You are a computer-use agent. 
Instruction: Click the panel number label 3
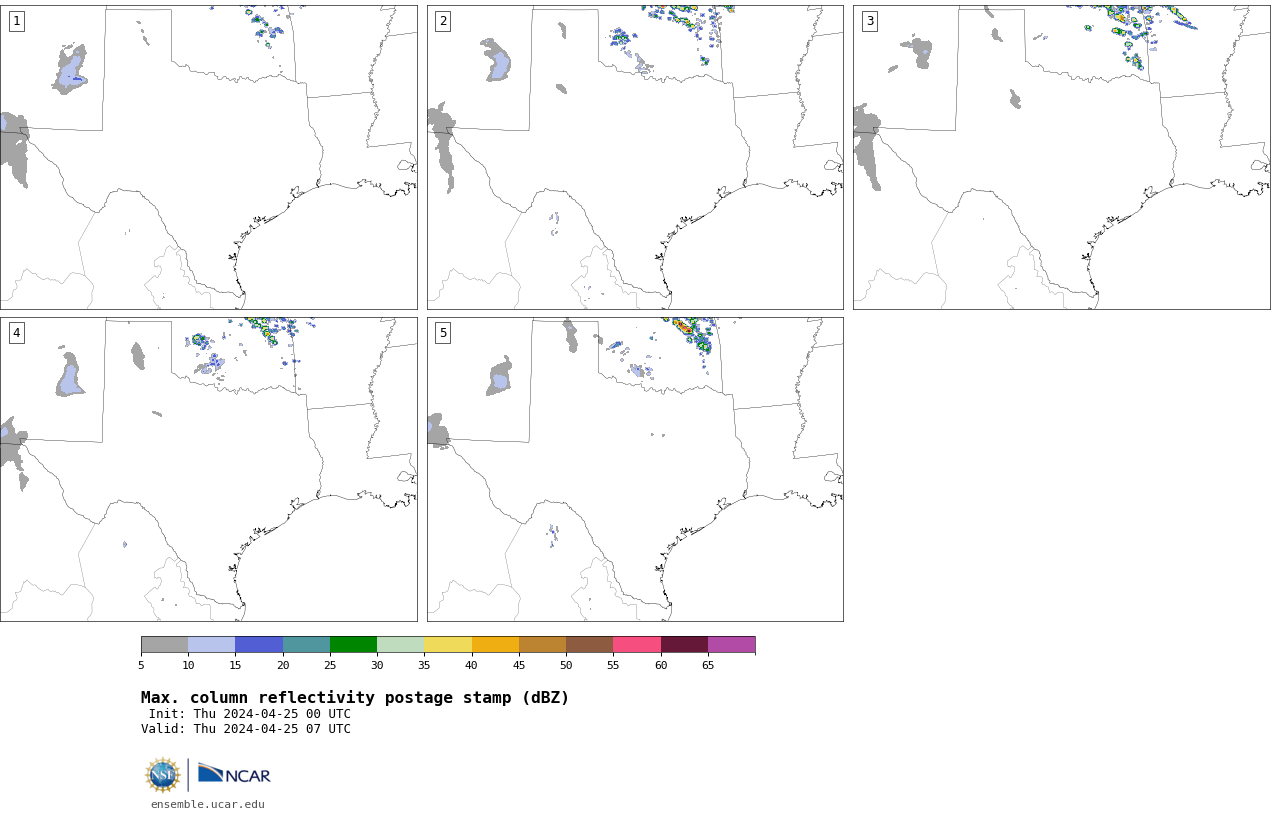tap(869, 21)
